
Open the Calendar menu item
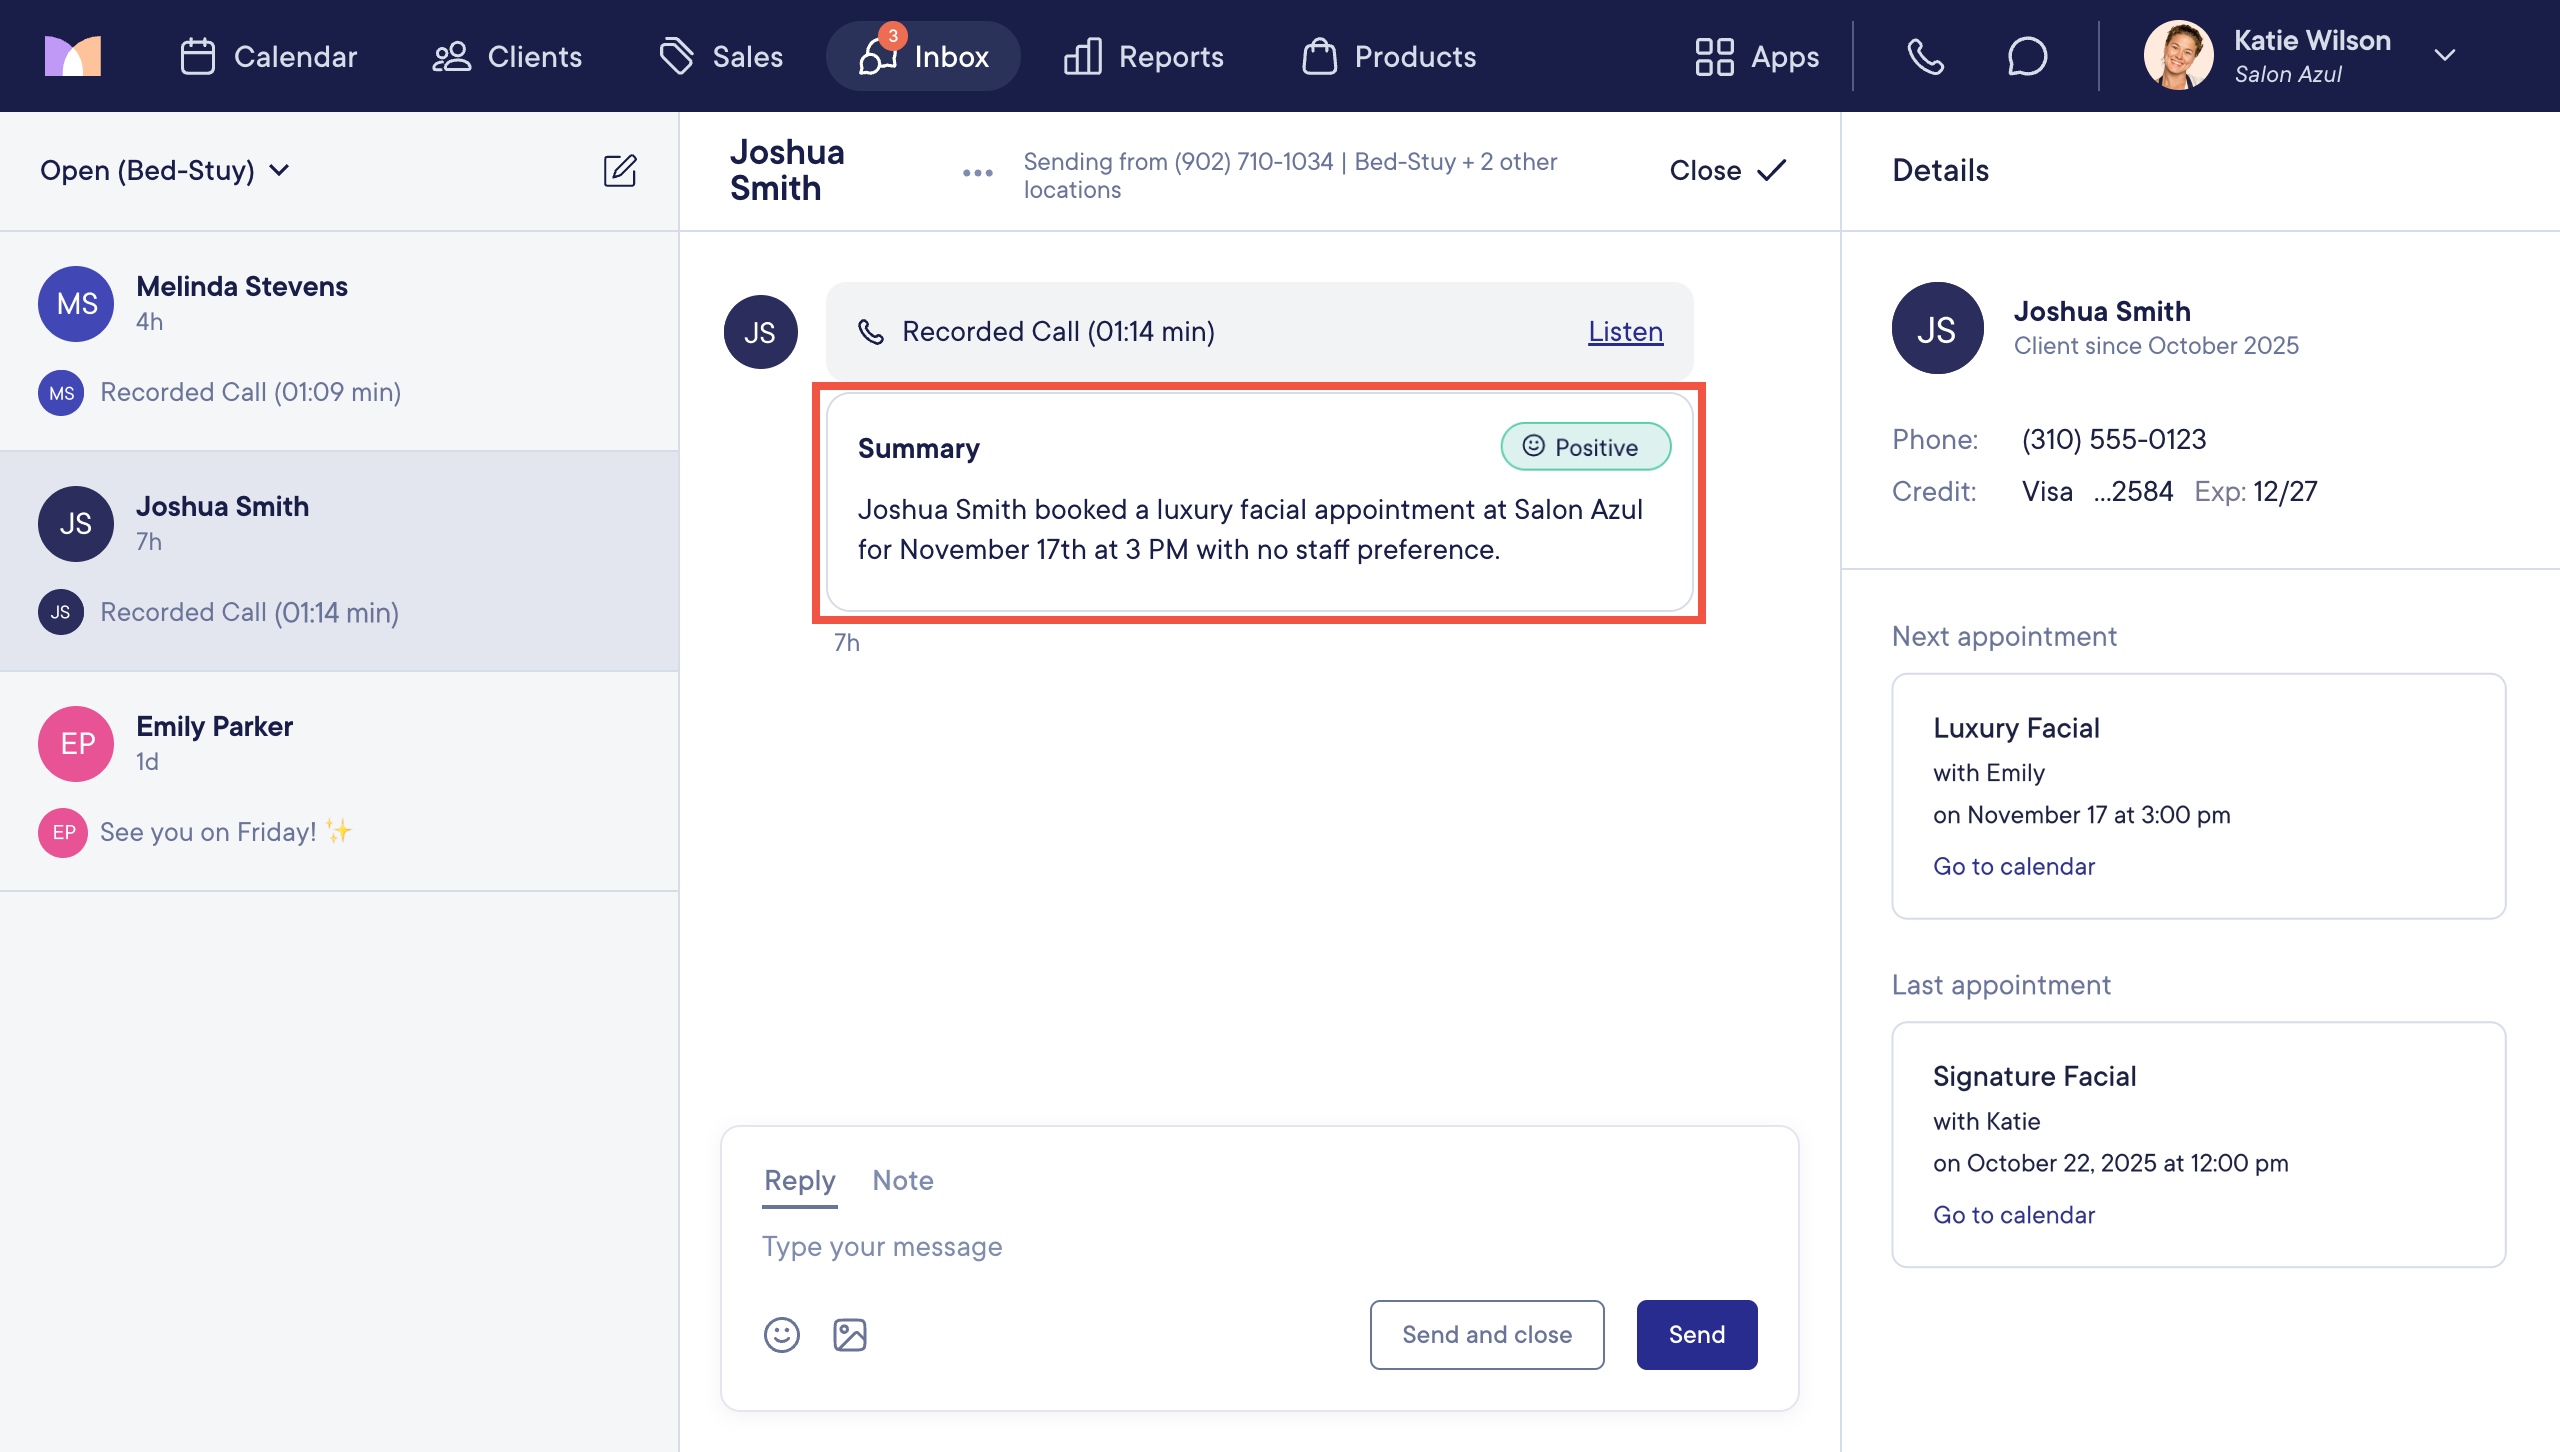268,57
